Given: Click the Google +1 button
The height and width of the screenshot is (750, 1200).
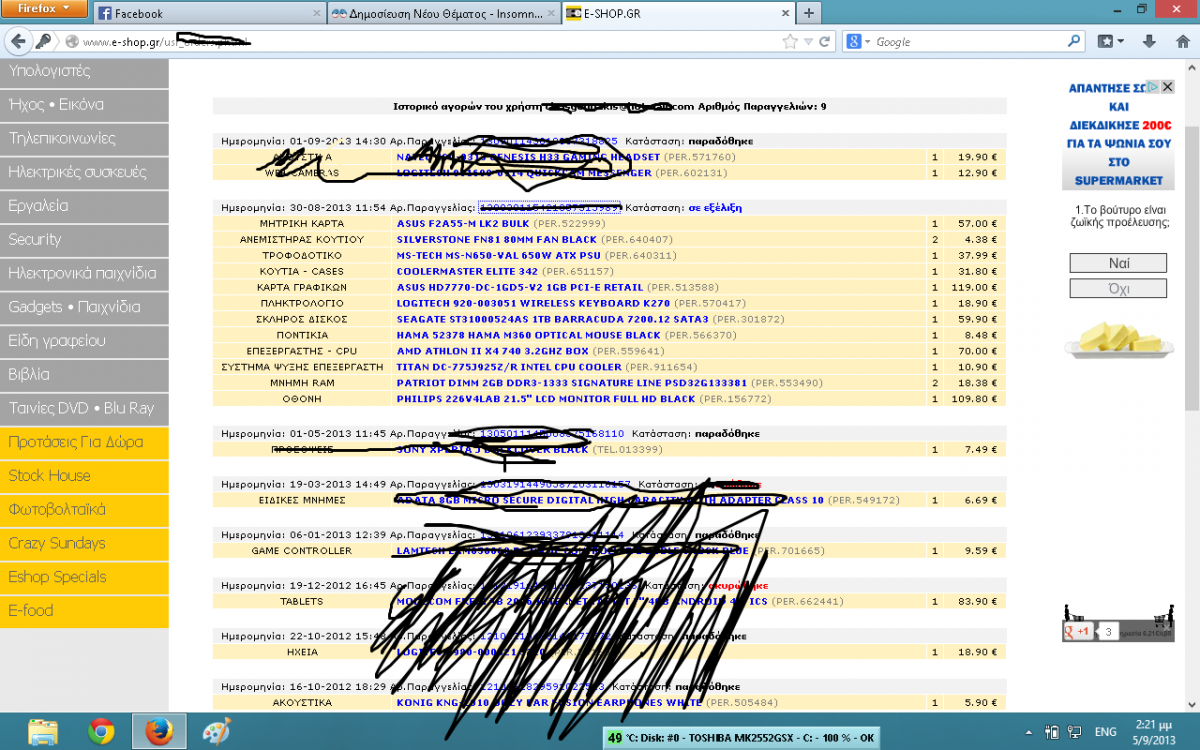Looking at the screenshot, I should coord(1077,632).
